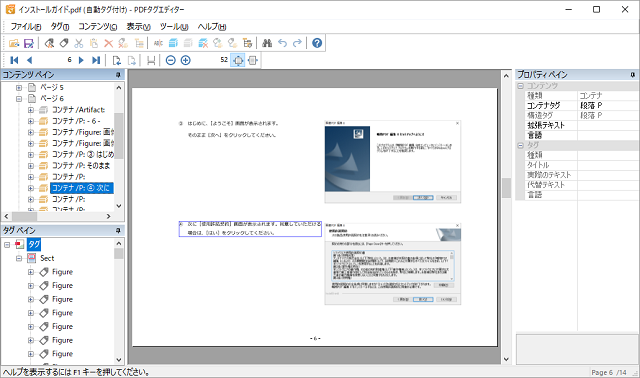Open search with the binoculars icon
The height and width of the screenshot is (378, 640).
click(x=267, y=43)
